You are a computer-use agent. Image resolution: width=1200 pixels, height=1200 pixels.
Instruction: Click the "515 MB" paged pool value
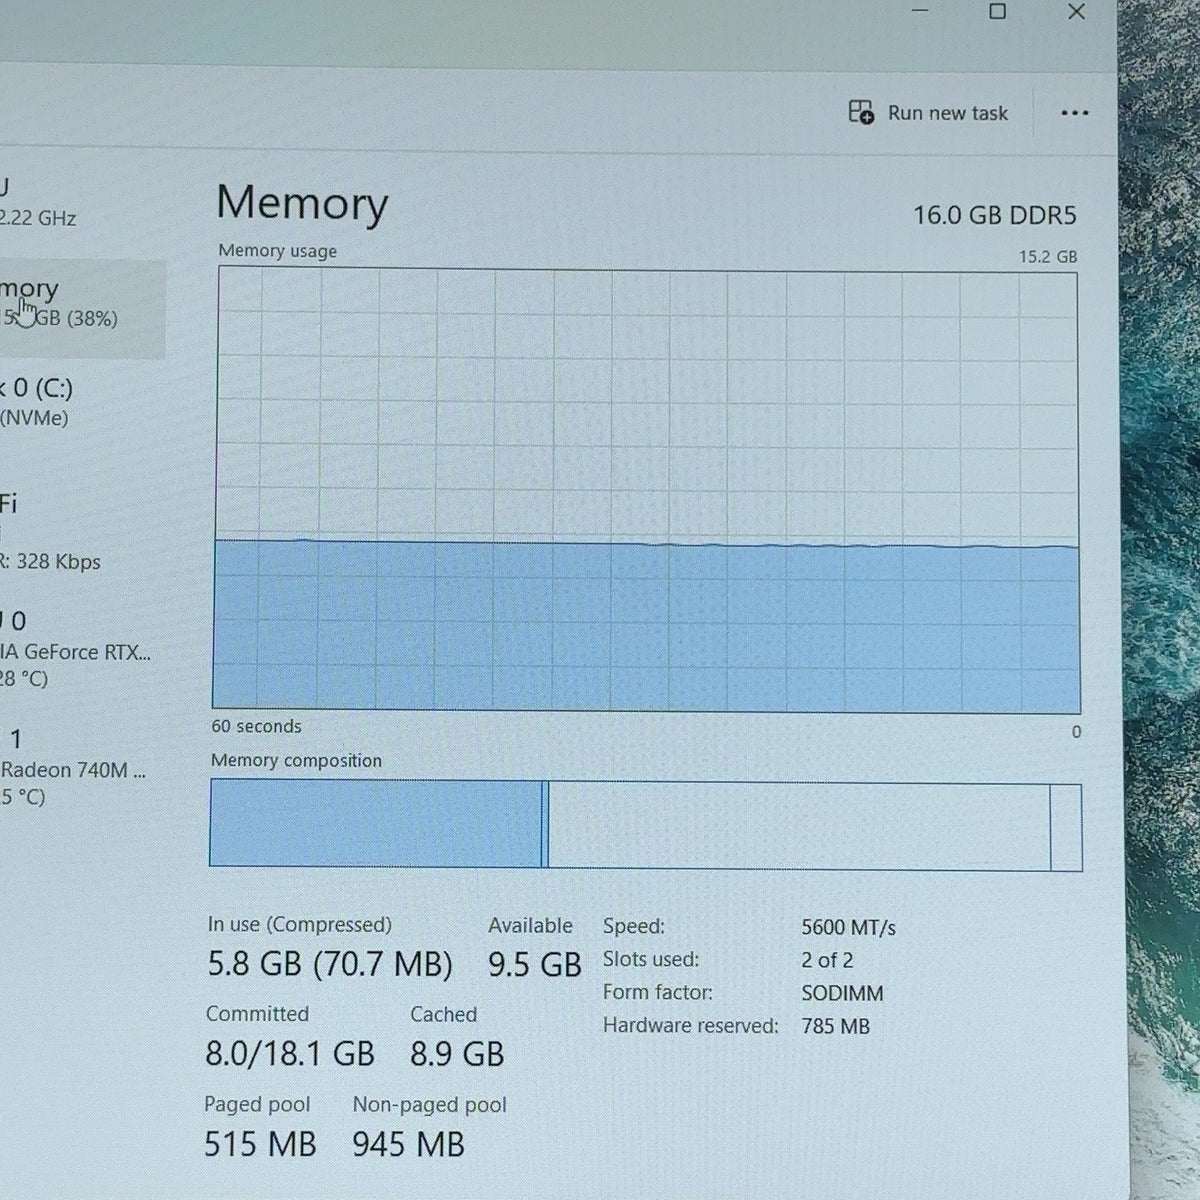tap(260, 1144)
